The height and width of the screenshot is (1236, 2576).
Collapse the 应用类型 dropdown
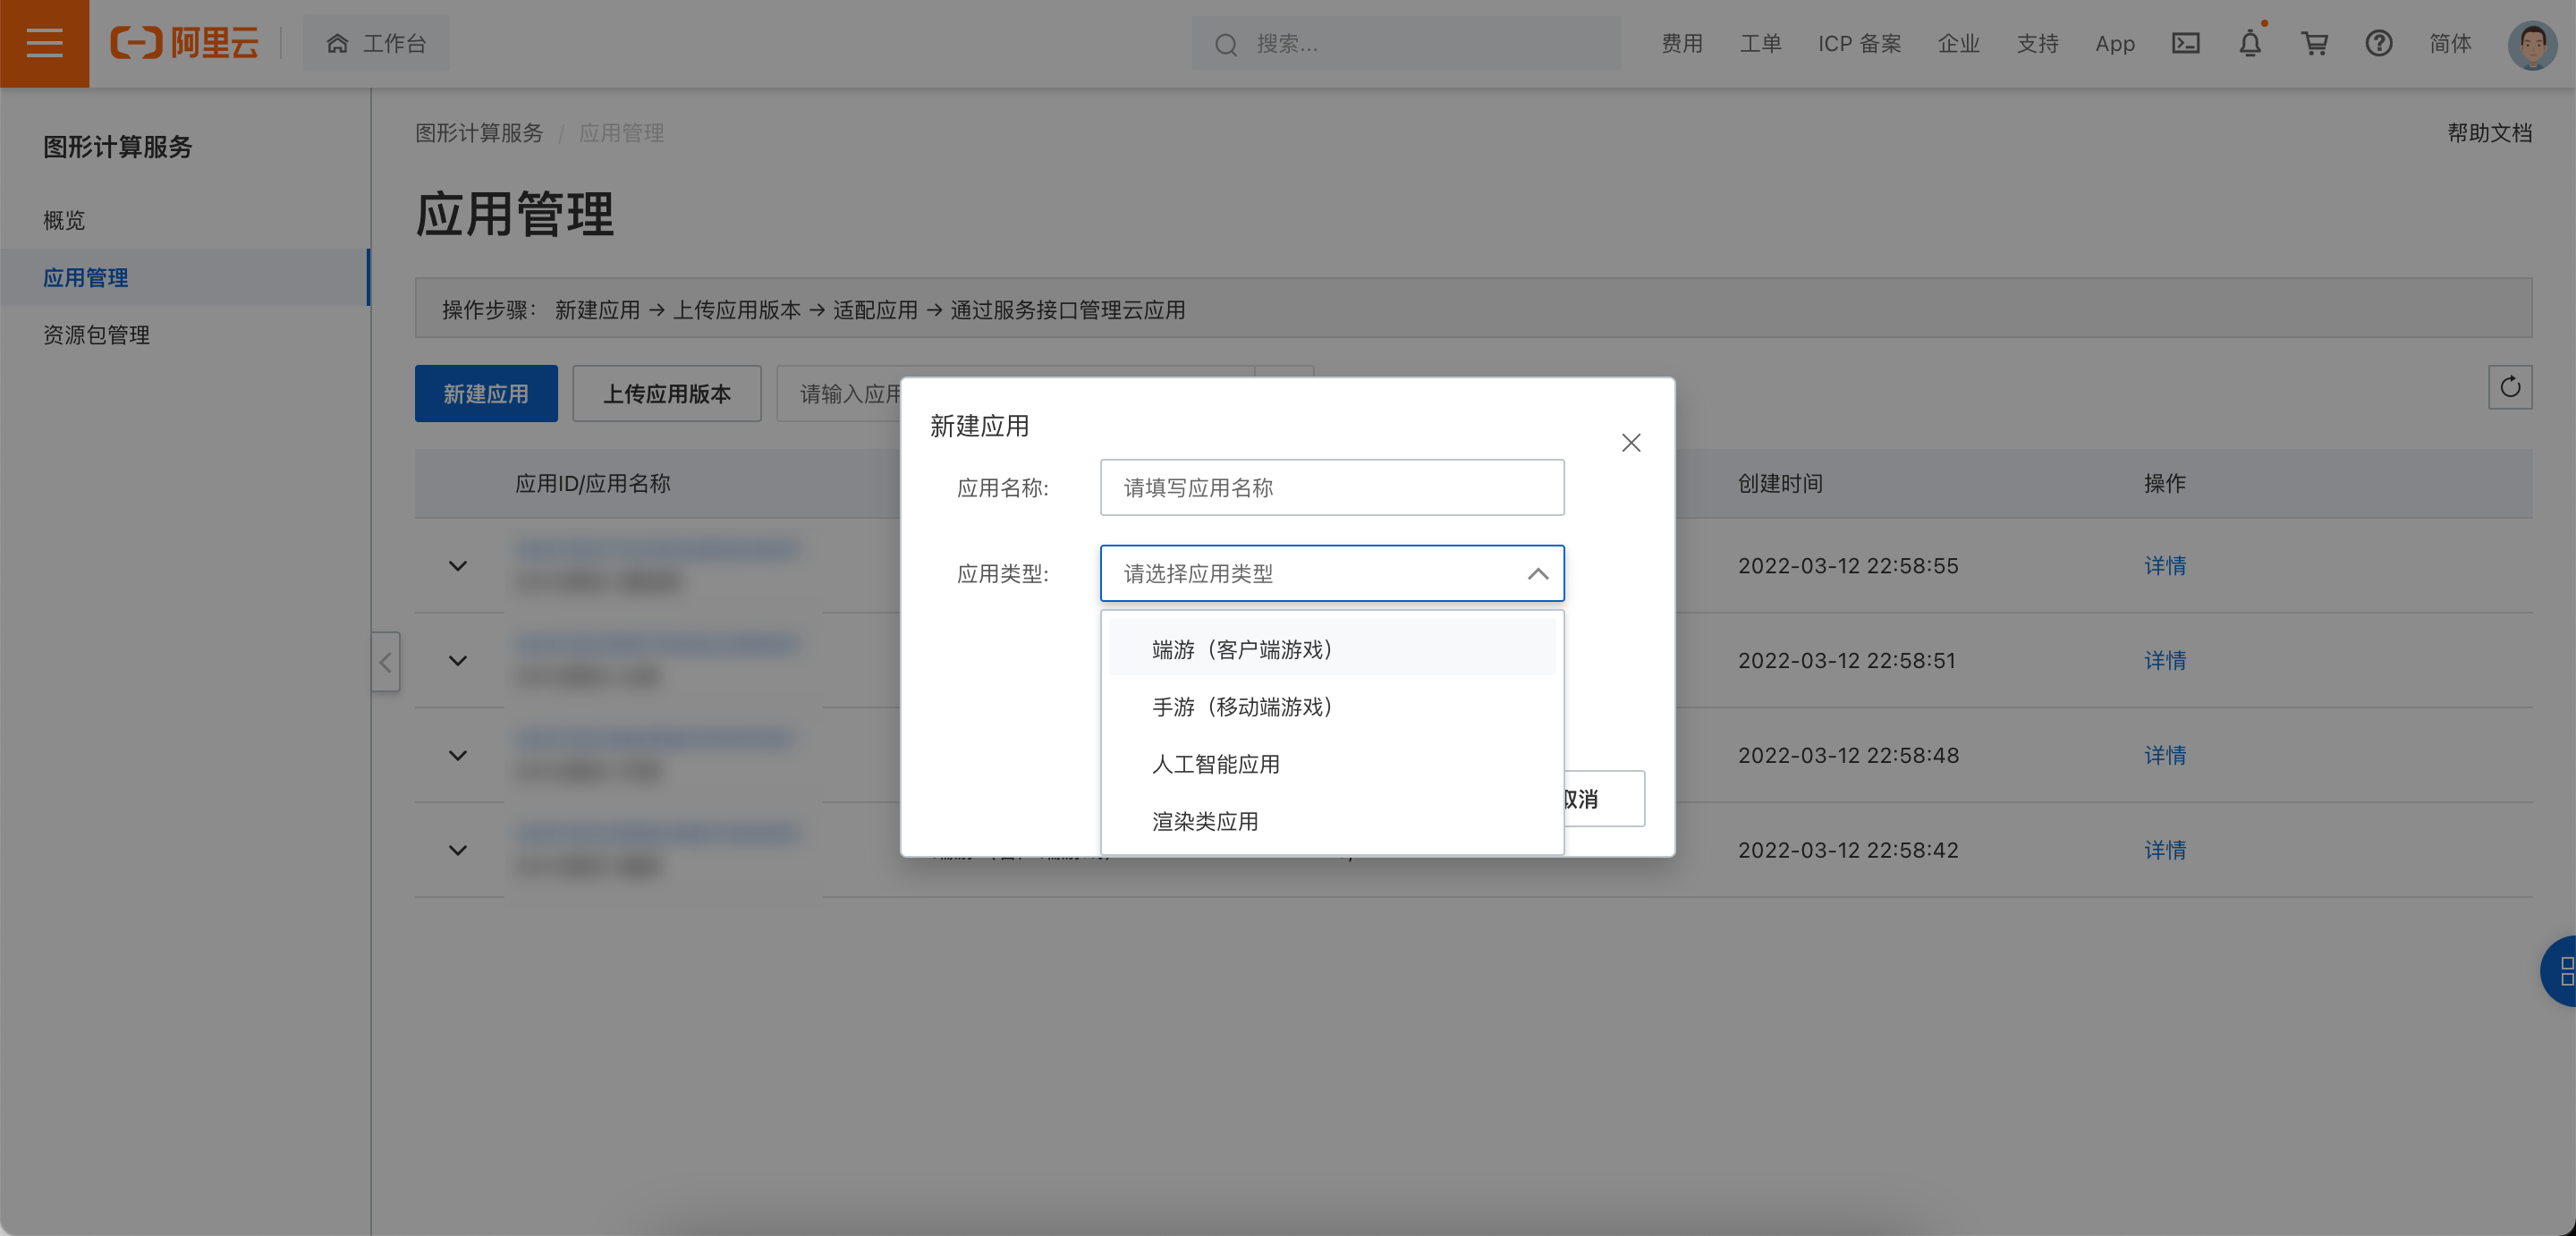click(x=1537, y=573)
